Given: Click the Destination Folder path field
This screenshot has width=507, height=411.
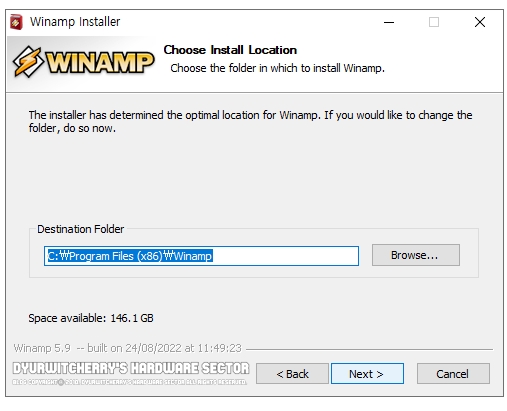Looking at the screenshot, I should point(201,256).
